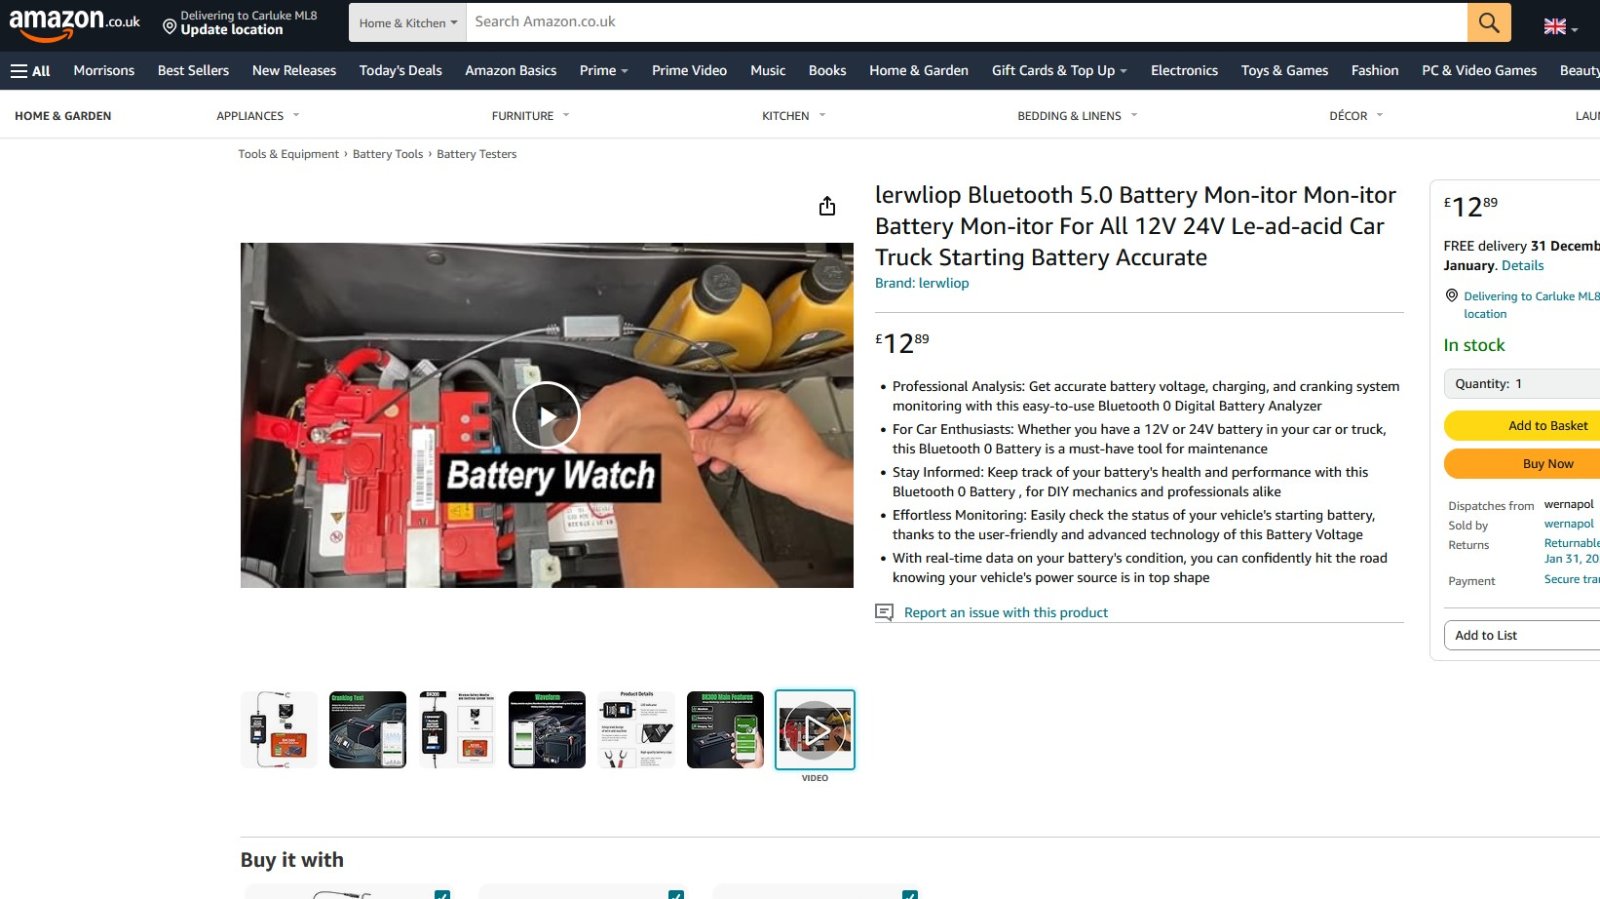Open Battery Tools breadcrumb
1600x899 pixels.
388,154
